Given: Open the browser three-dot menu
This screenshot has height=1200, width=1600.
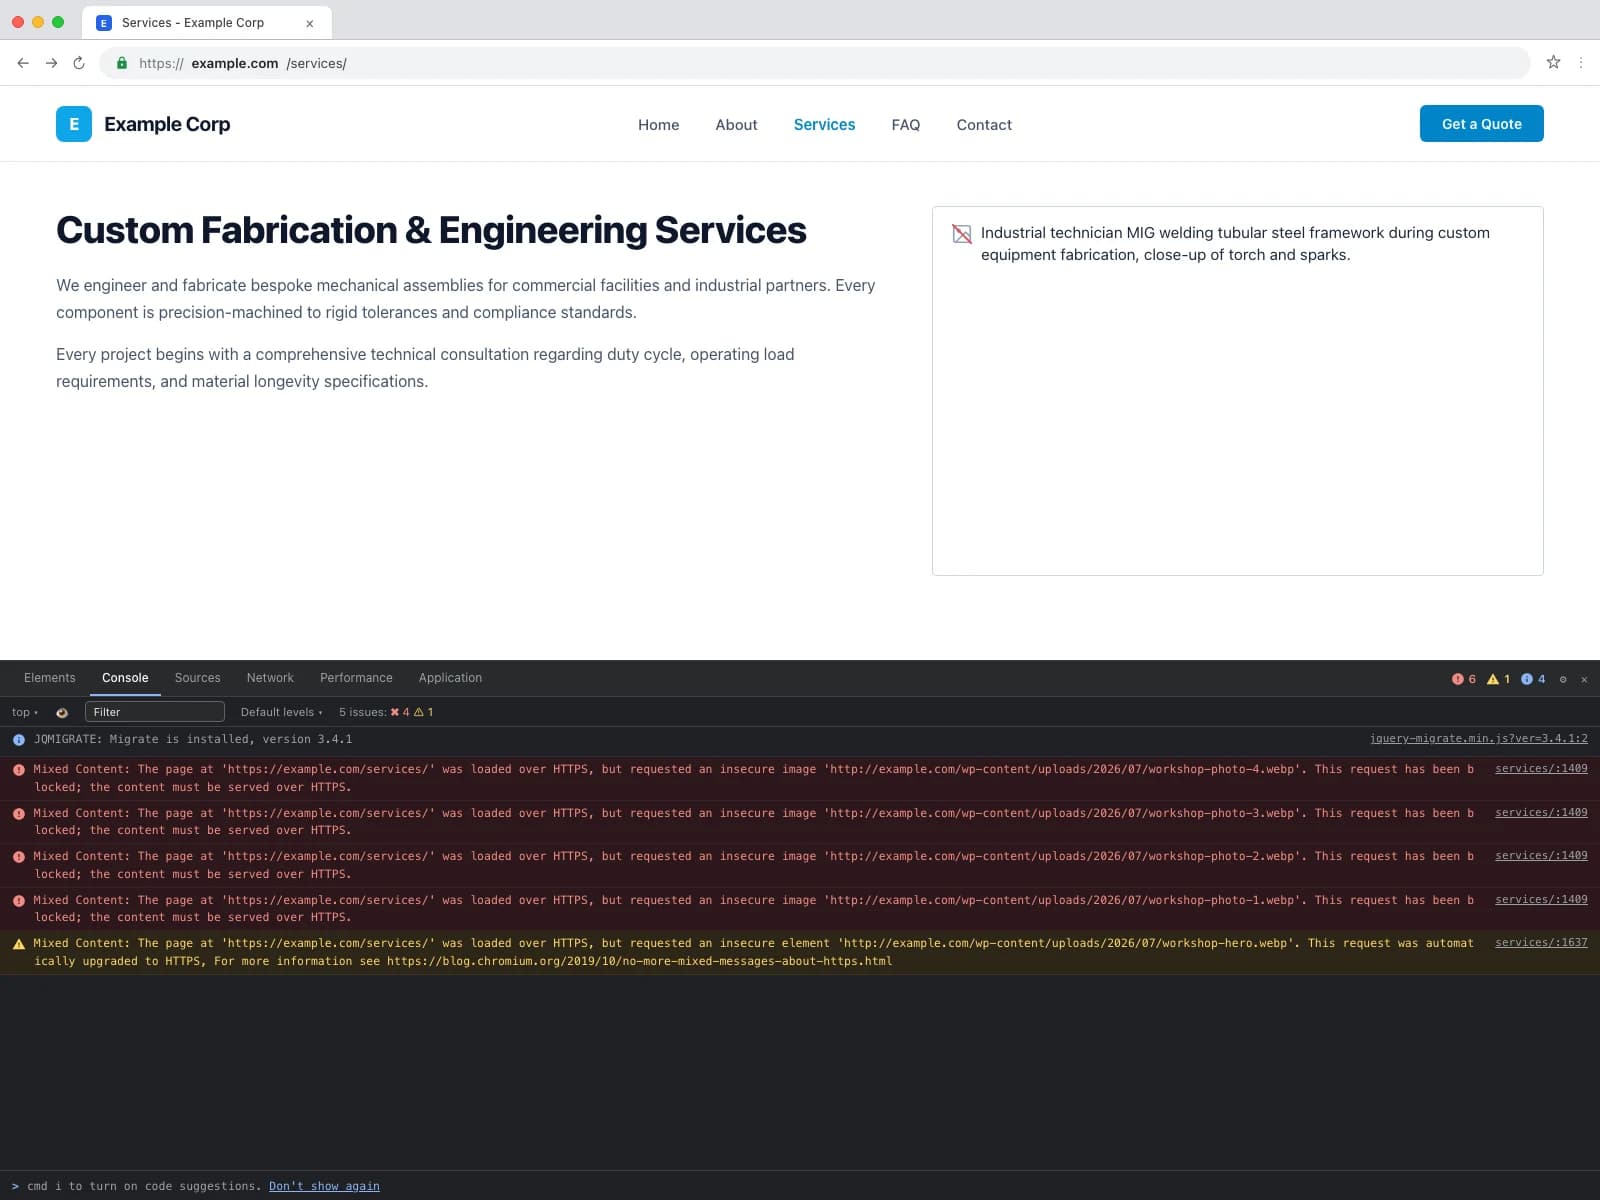Looking at the screenshot, I should [1581, 62].
